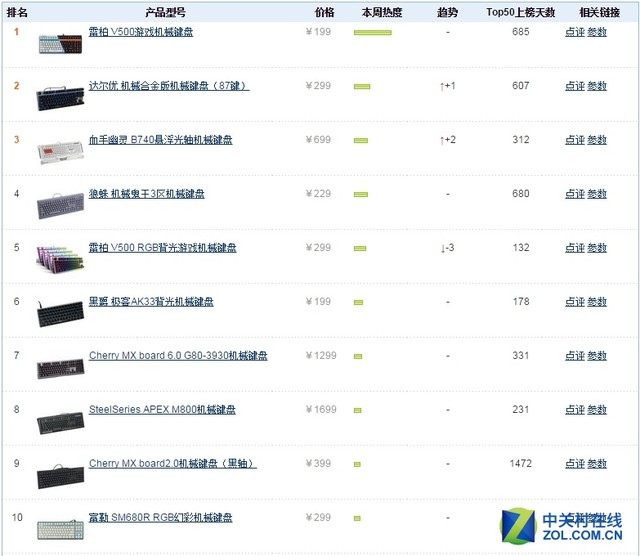Open the 雷柏 V500游戏机械键盘 product link
Screen dimensions: 640x556
tap(141, 32)
